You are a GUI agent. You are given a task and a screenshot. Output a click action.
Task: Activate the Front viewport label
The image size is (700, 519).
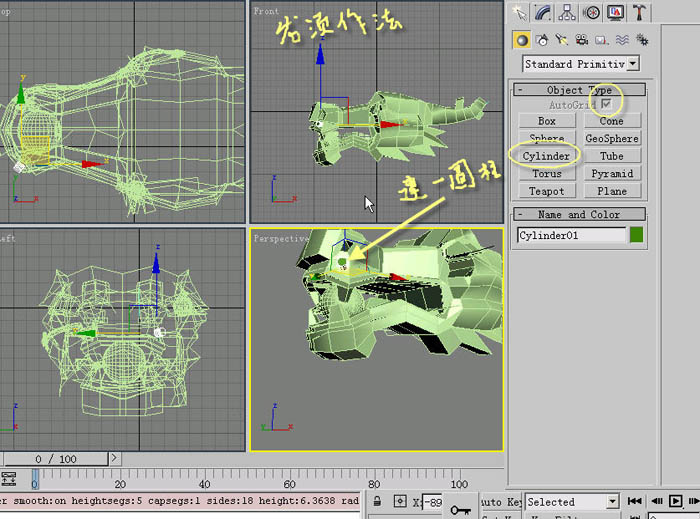[x=267, y=11]
